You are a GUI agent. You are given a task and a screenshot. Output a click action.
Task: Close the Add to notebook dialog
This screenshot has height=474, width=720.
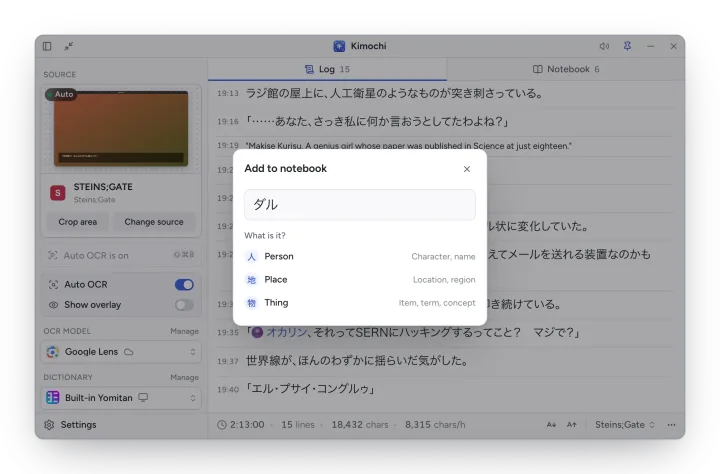pos(467,169)
